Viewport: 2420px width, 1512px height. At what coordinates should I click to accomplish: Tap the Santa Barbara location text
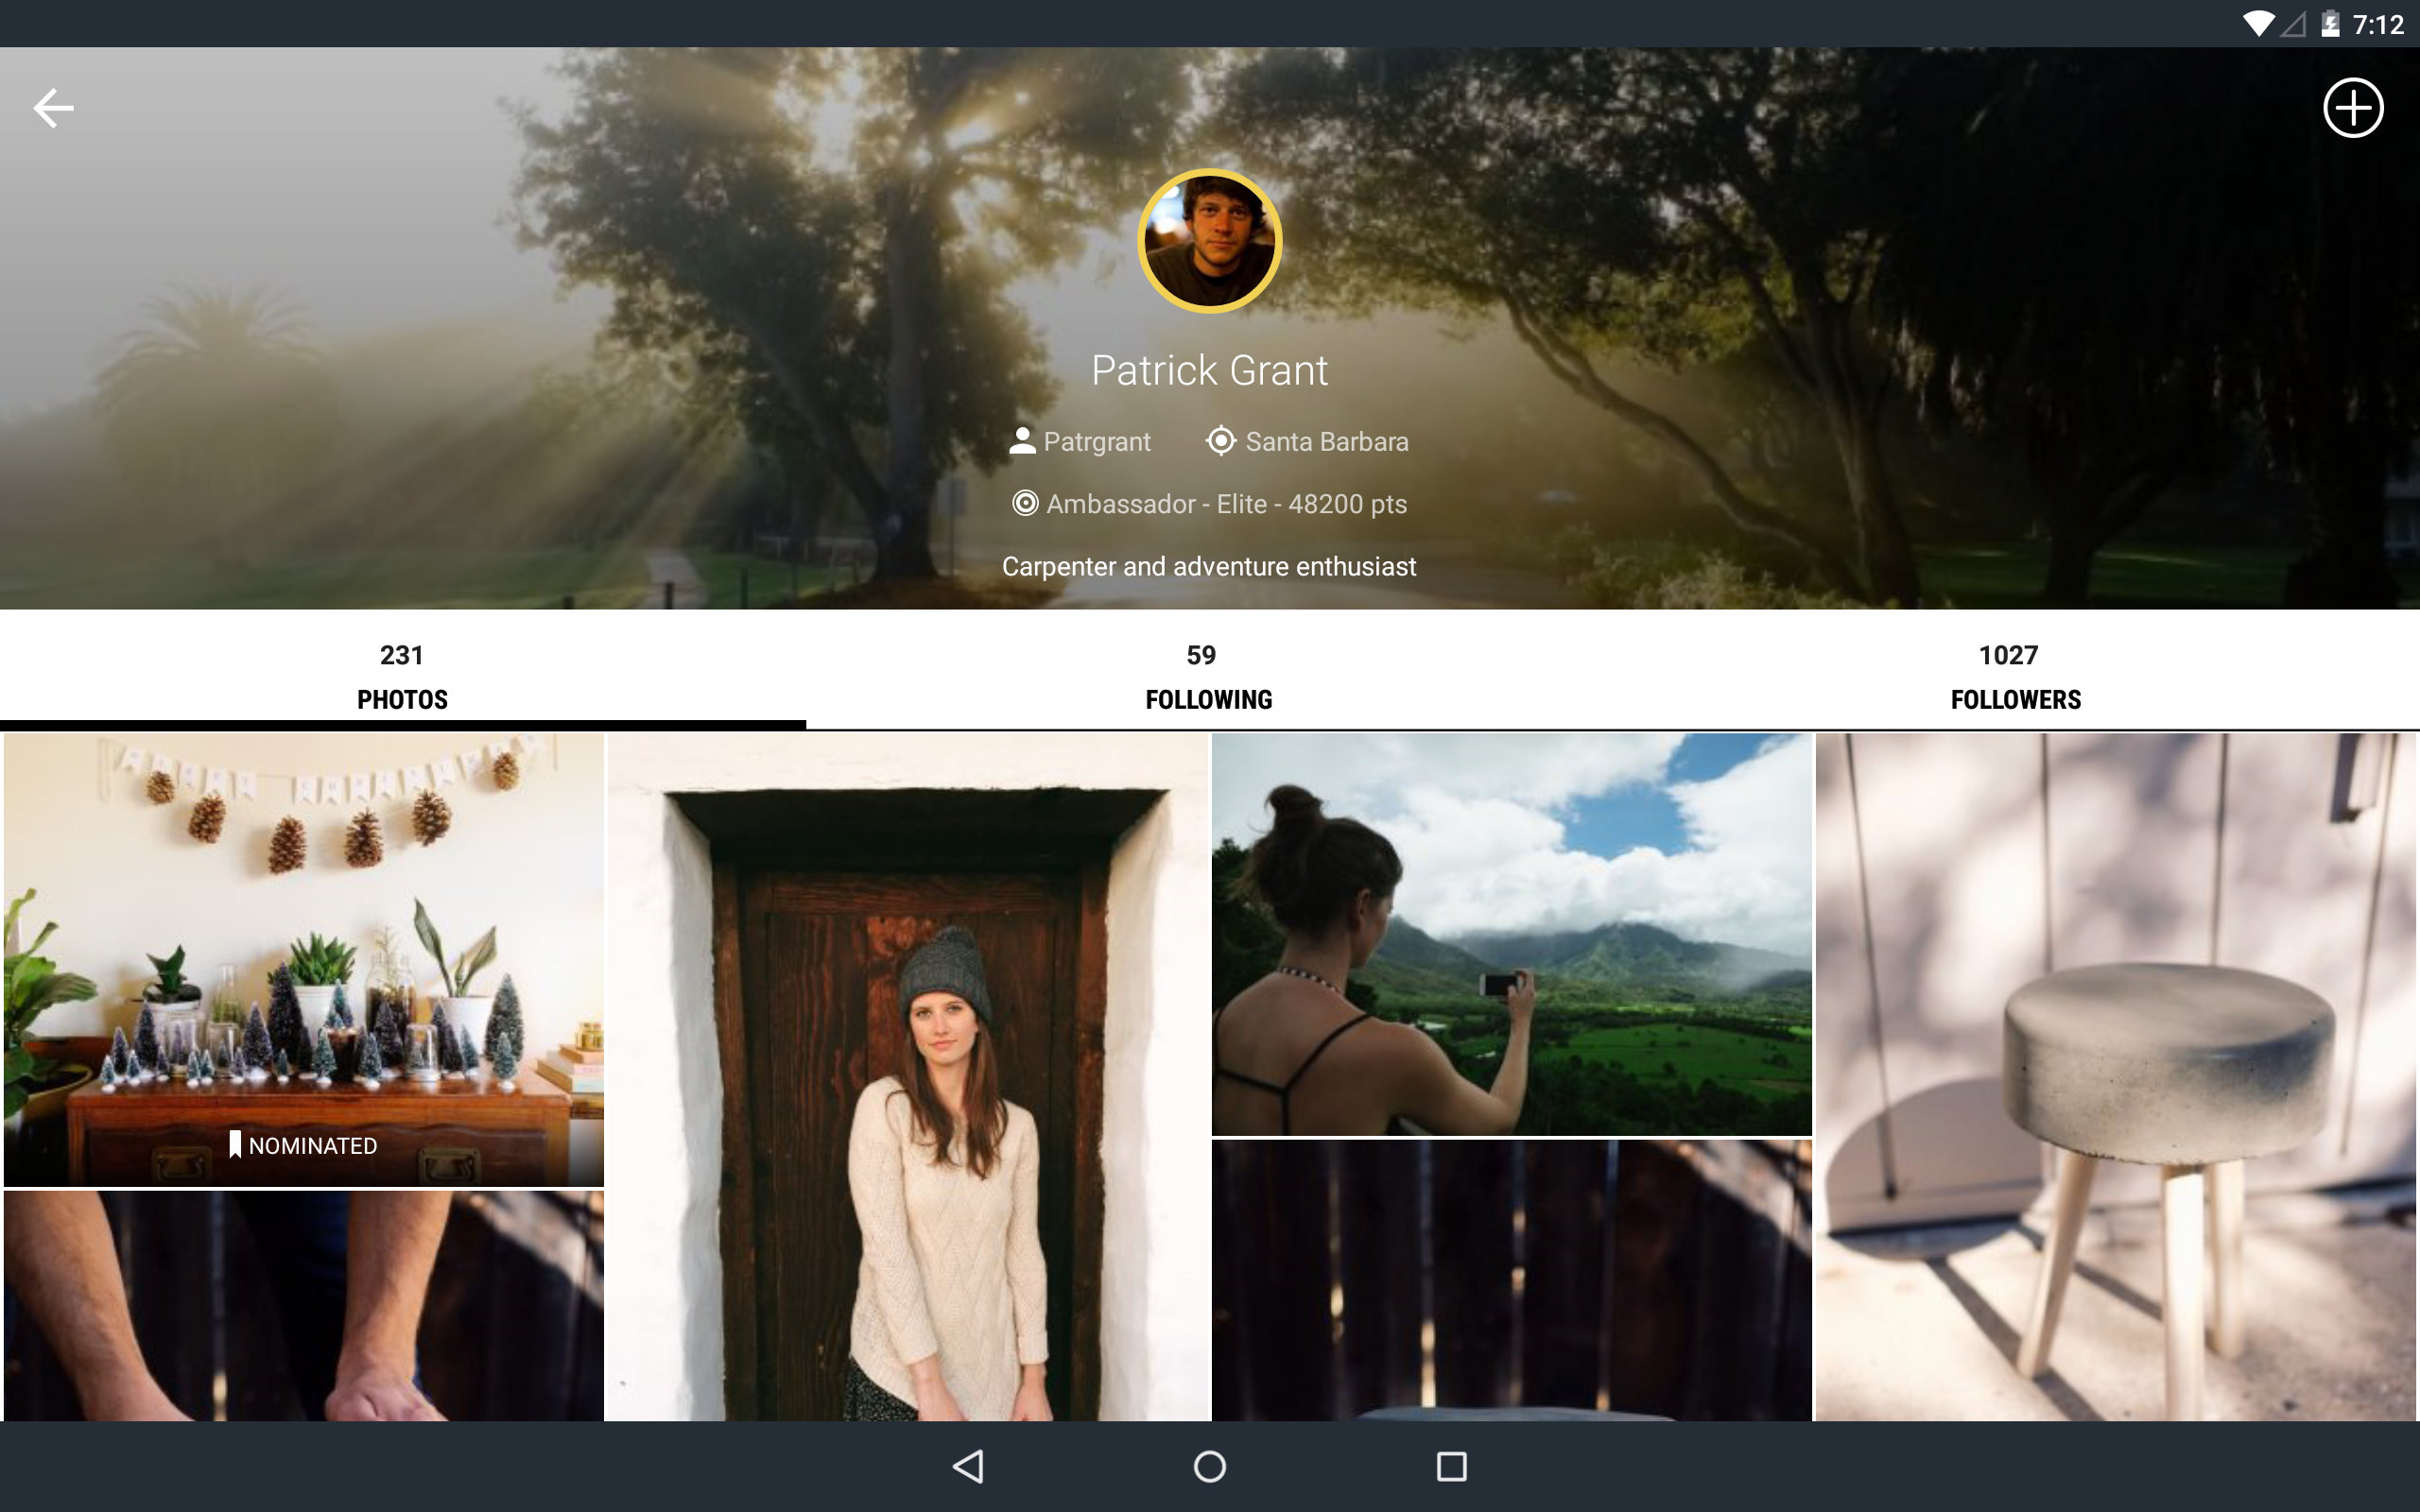(x=1326, y=441)
